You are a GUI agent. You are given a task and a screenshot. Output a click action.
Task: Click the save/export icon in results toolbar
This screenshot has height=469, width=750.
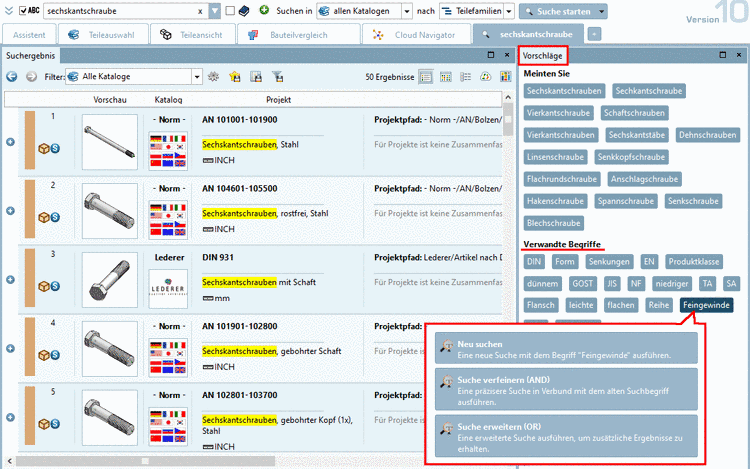tap(256, 76)
